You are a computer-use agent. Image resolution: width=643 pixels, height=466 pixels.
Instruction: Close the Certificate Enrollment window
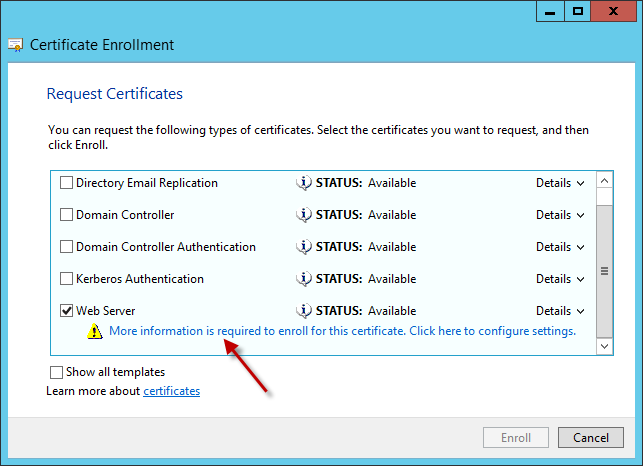click(x=614, y=11)
